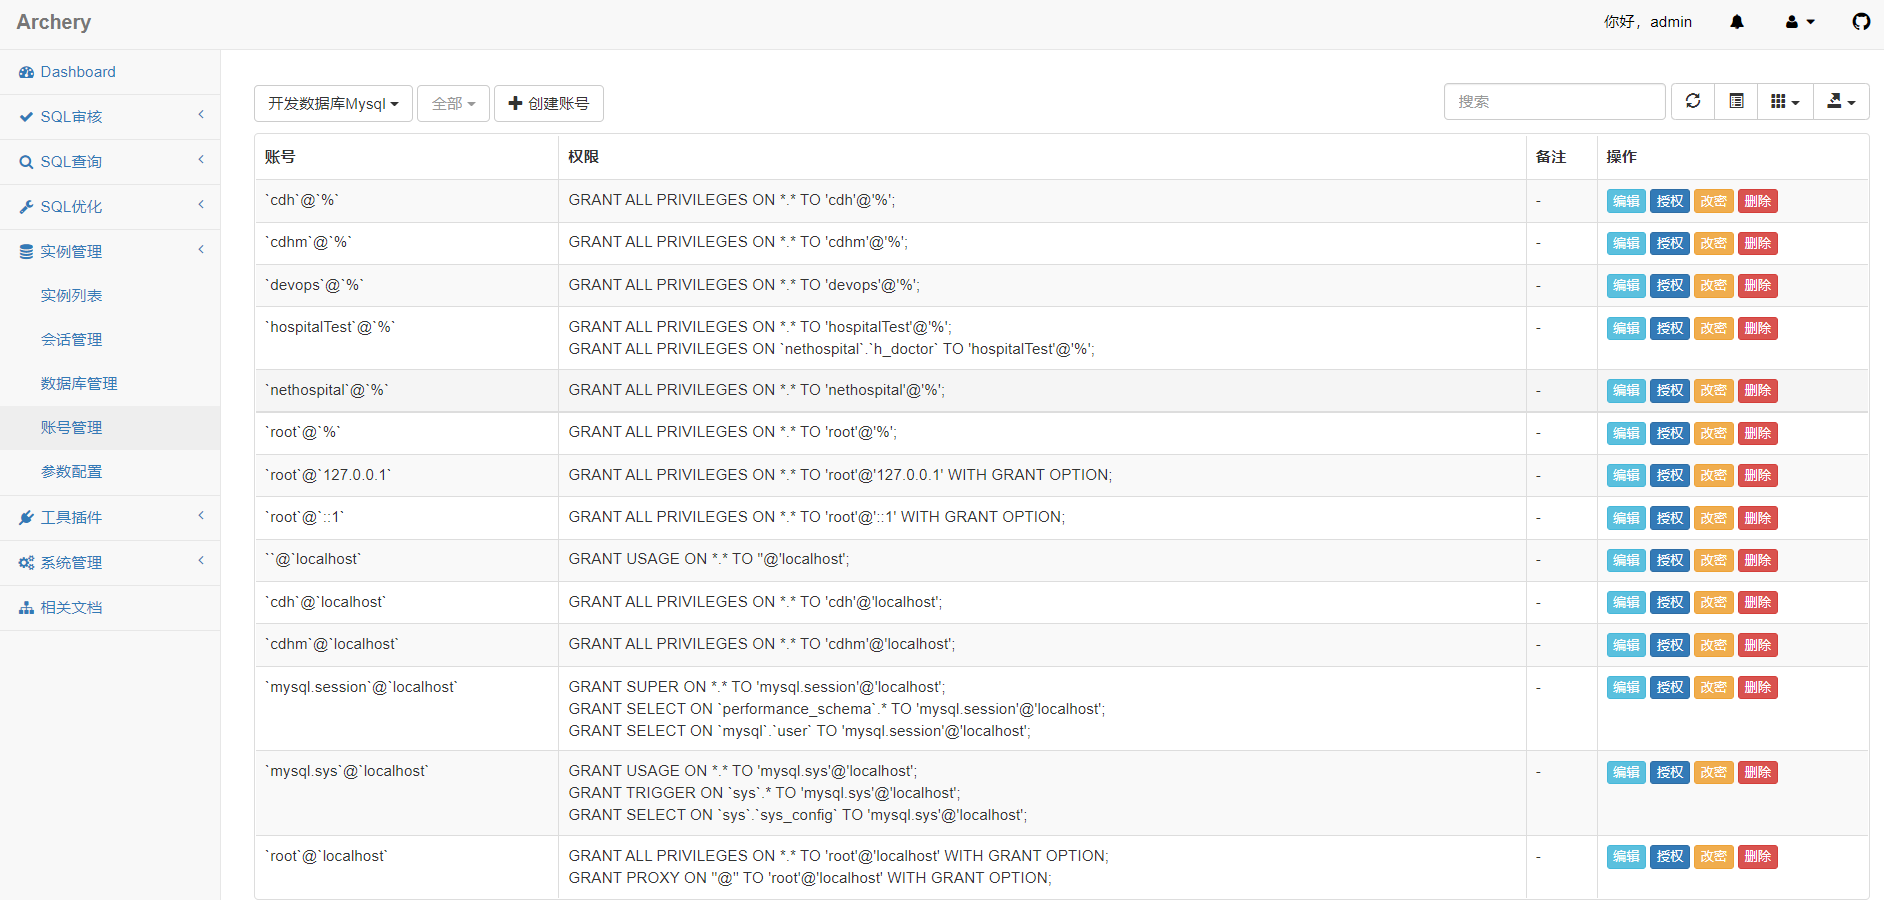Open the user profile dropdown

(1800, 22)
